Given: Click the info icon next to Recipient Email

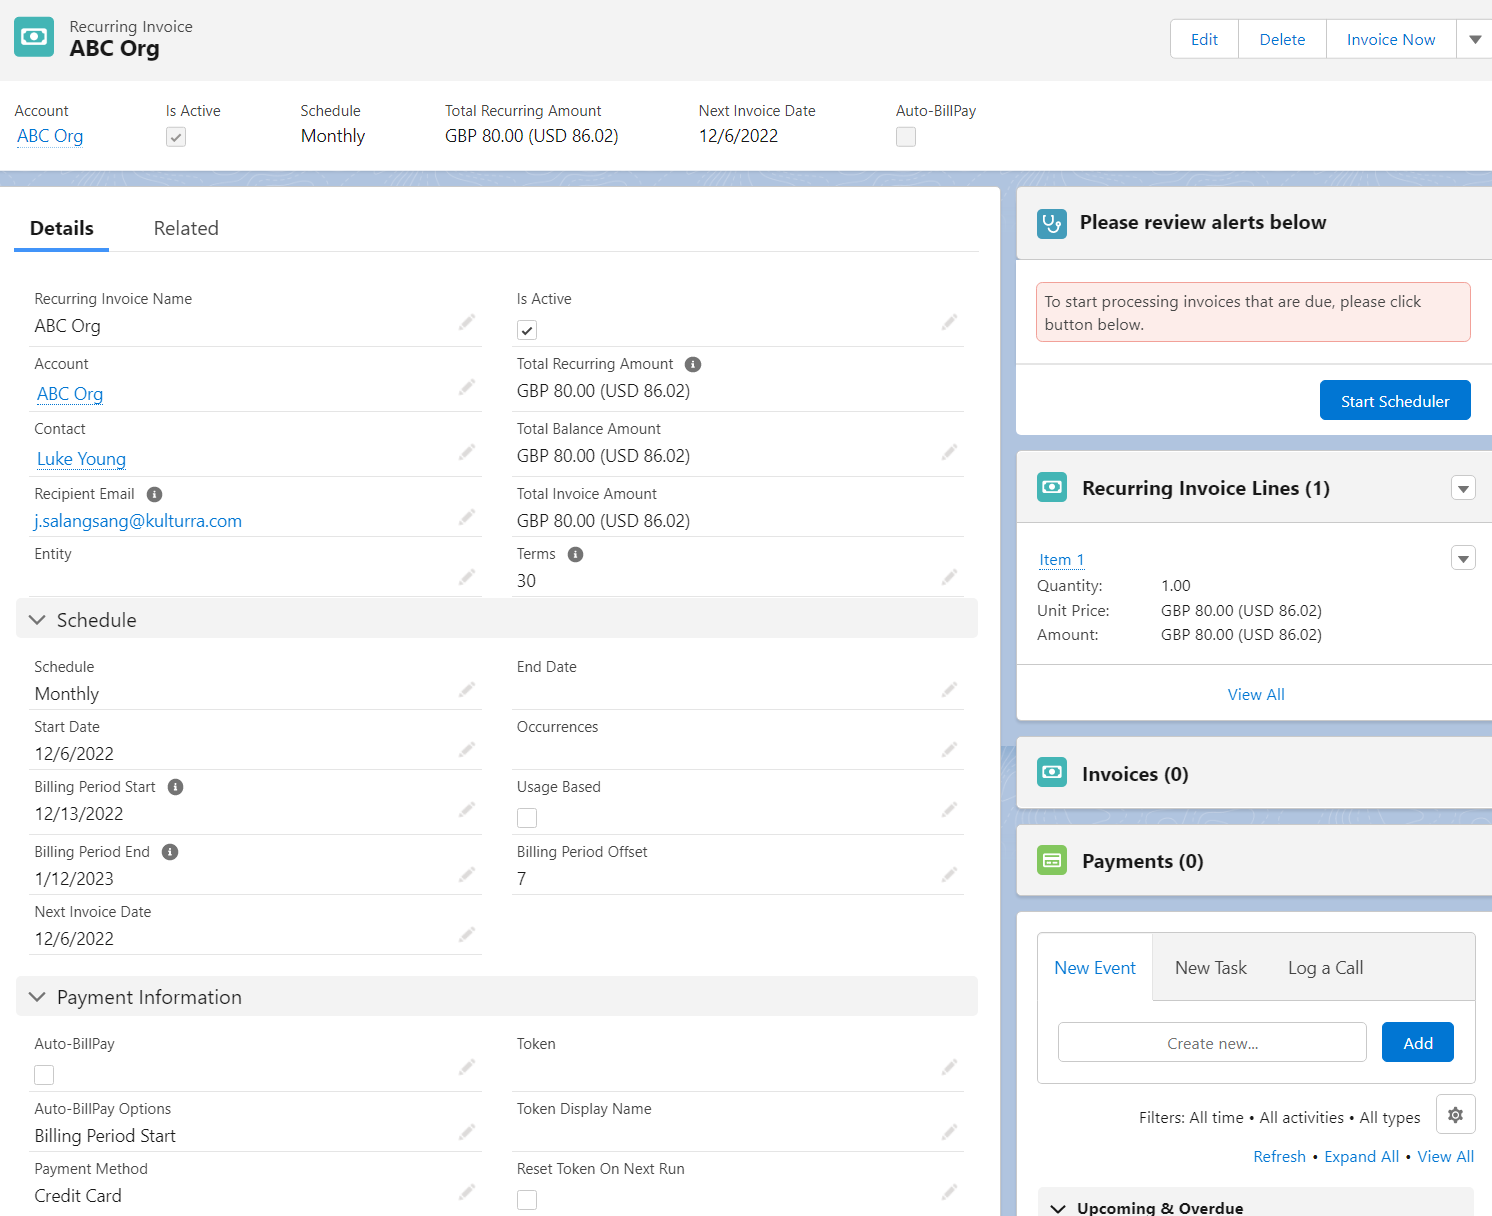Looking at the screenshot, I should (154, 494).
